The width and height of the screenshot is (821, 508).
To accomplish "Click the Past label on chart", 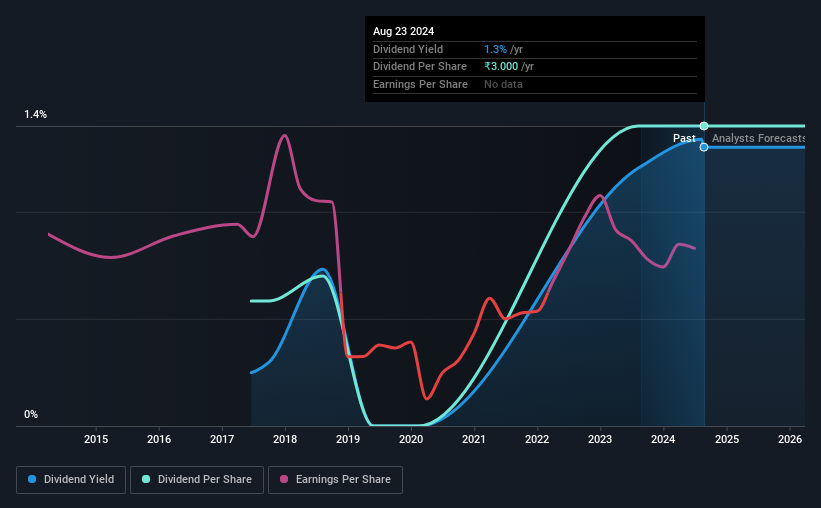I will [684, 138].
